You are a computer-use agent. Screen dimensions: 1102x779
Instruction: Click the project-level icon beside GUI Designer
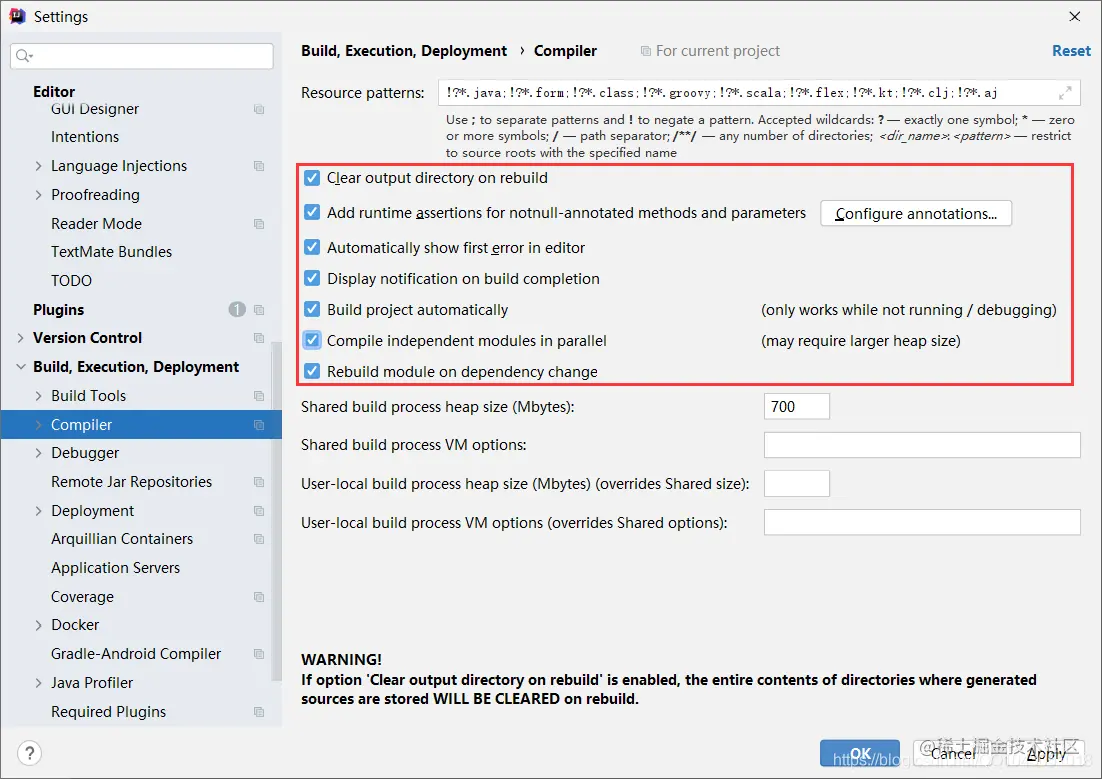pyautogui.click(x=259, y=109)
